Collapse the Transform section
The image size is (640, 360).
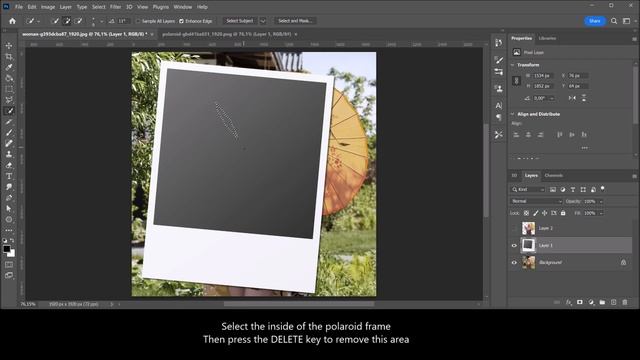pyautogui.click(x=513, y=65)
